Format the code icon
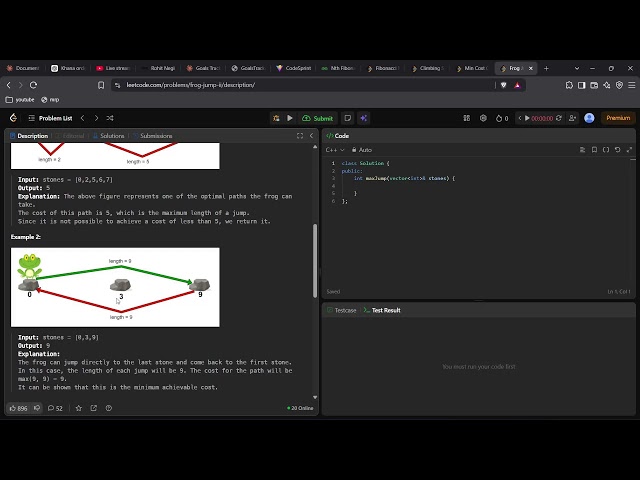 582,150
